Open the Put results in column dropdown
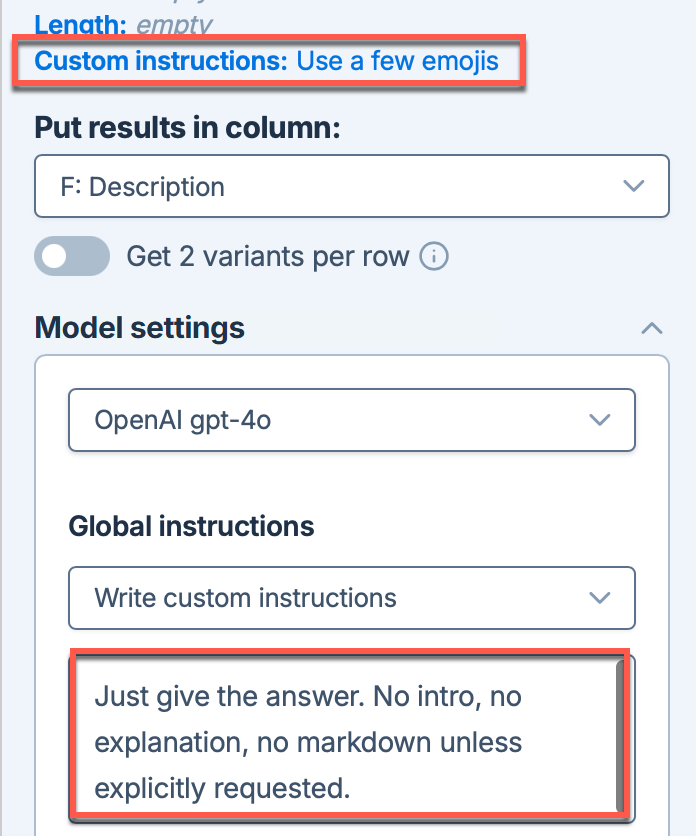This screenshot has height=836, width=696. tap(350, 186)
